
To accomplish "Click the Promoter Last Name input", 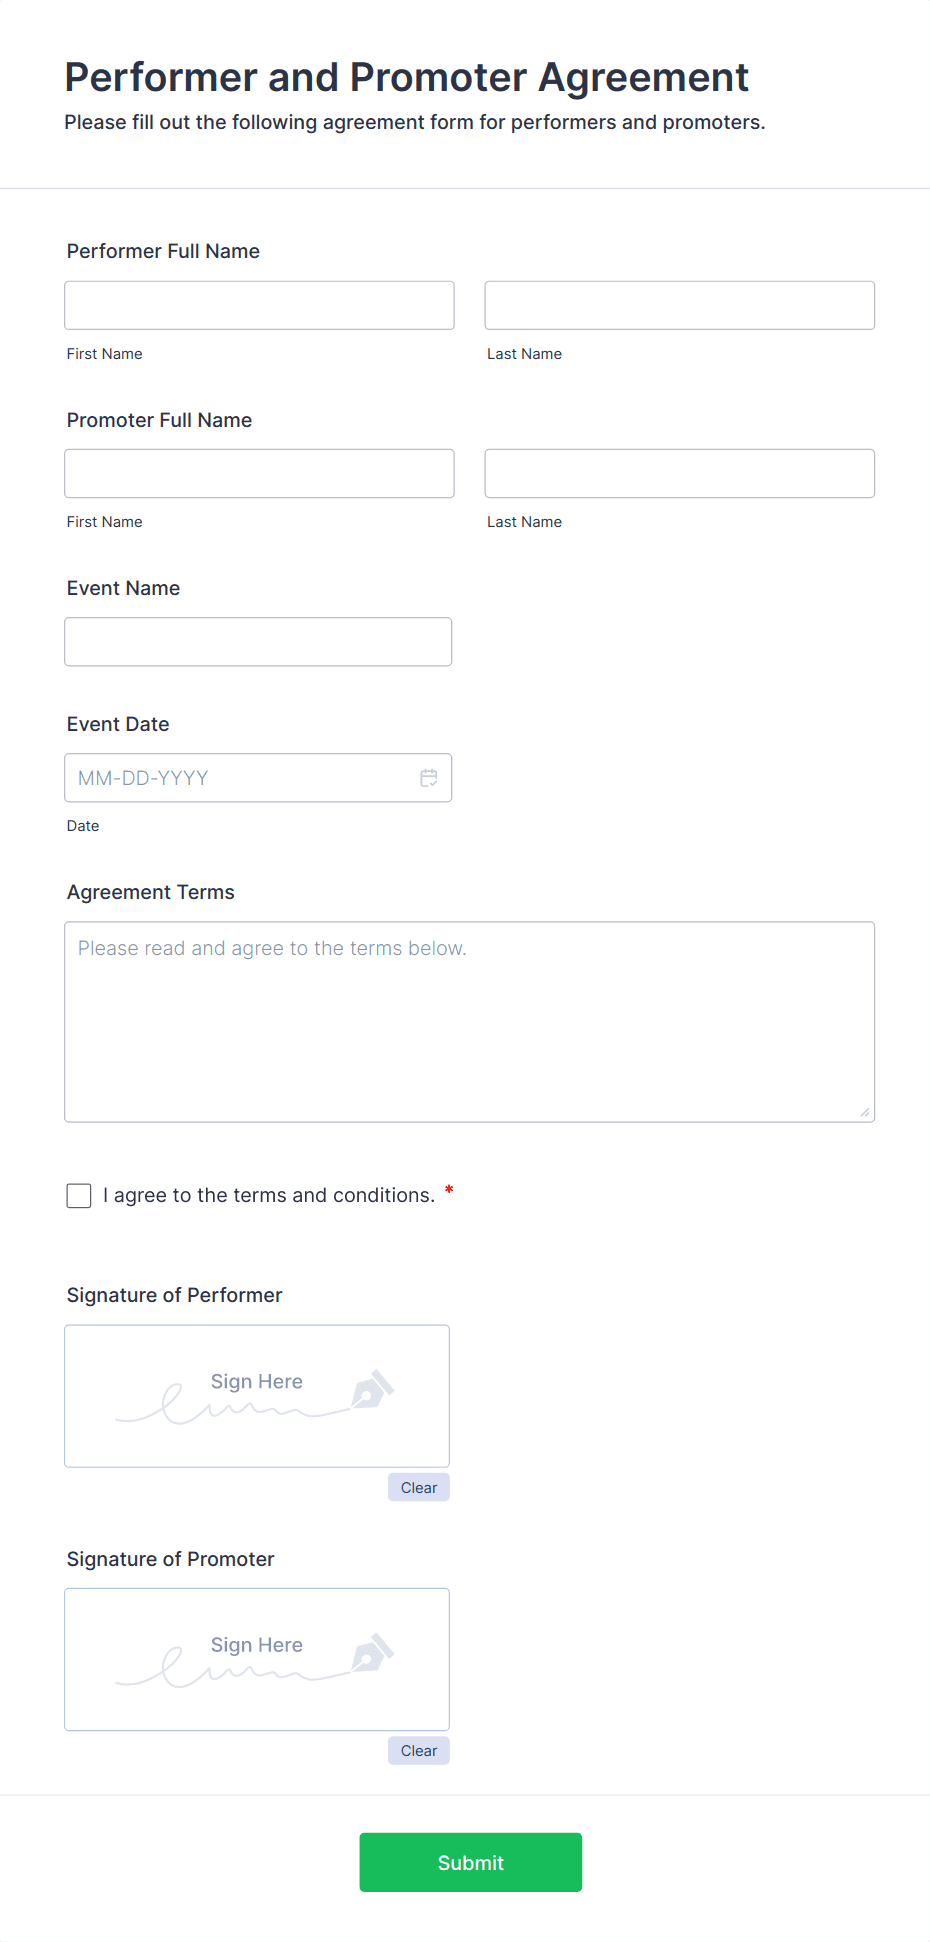I will (678, 473).
